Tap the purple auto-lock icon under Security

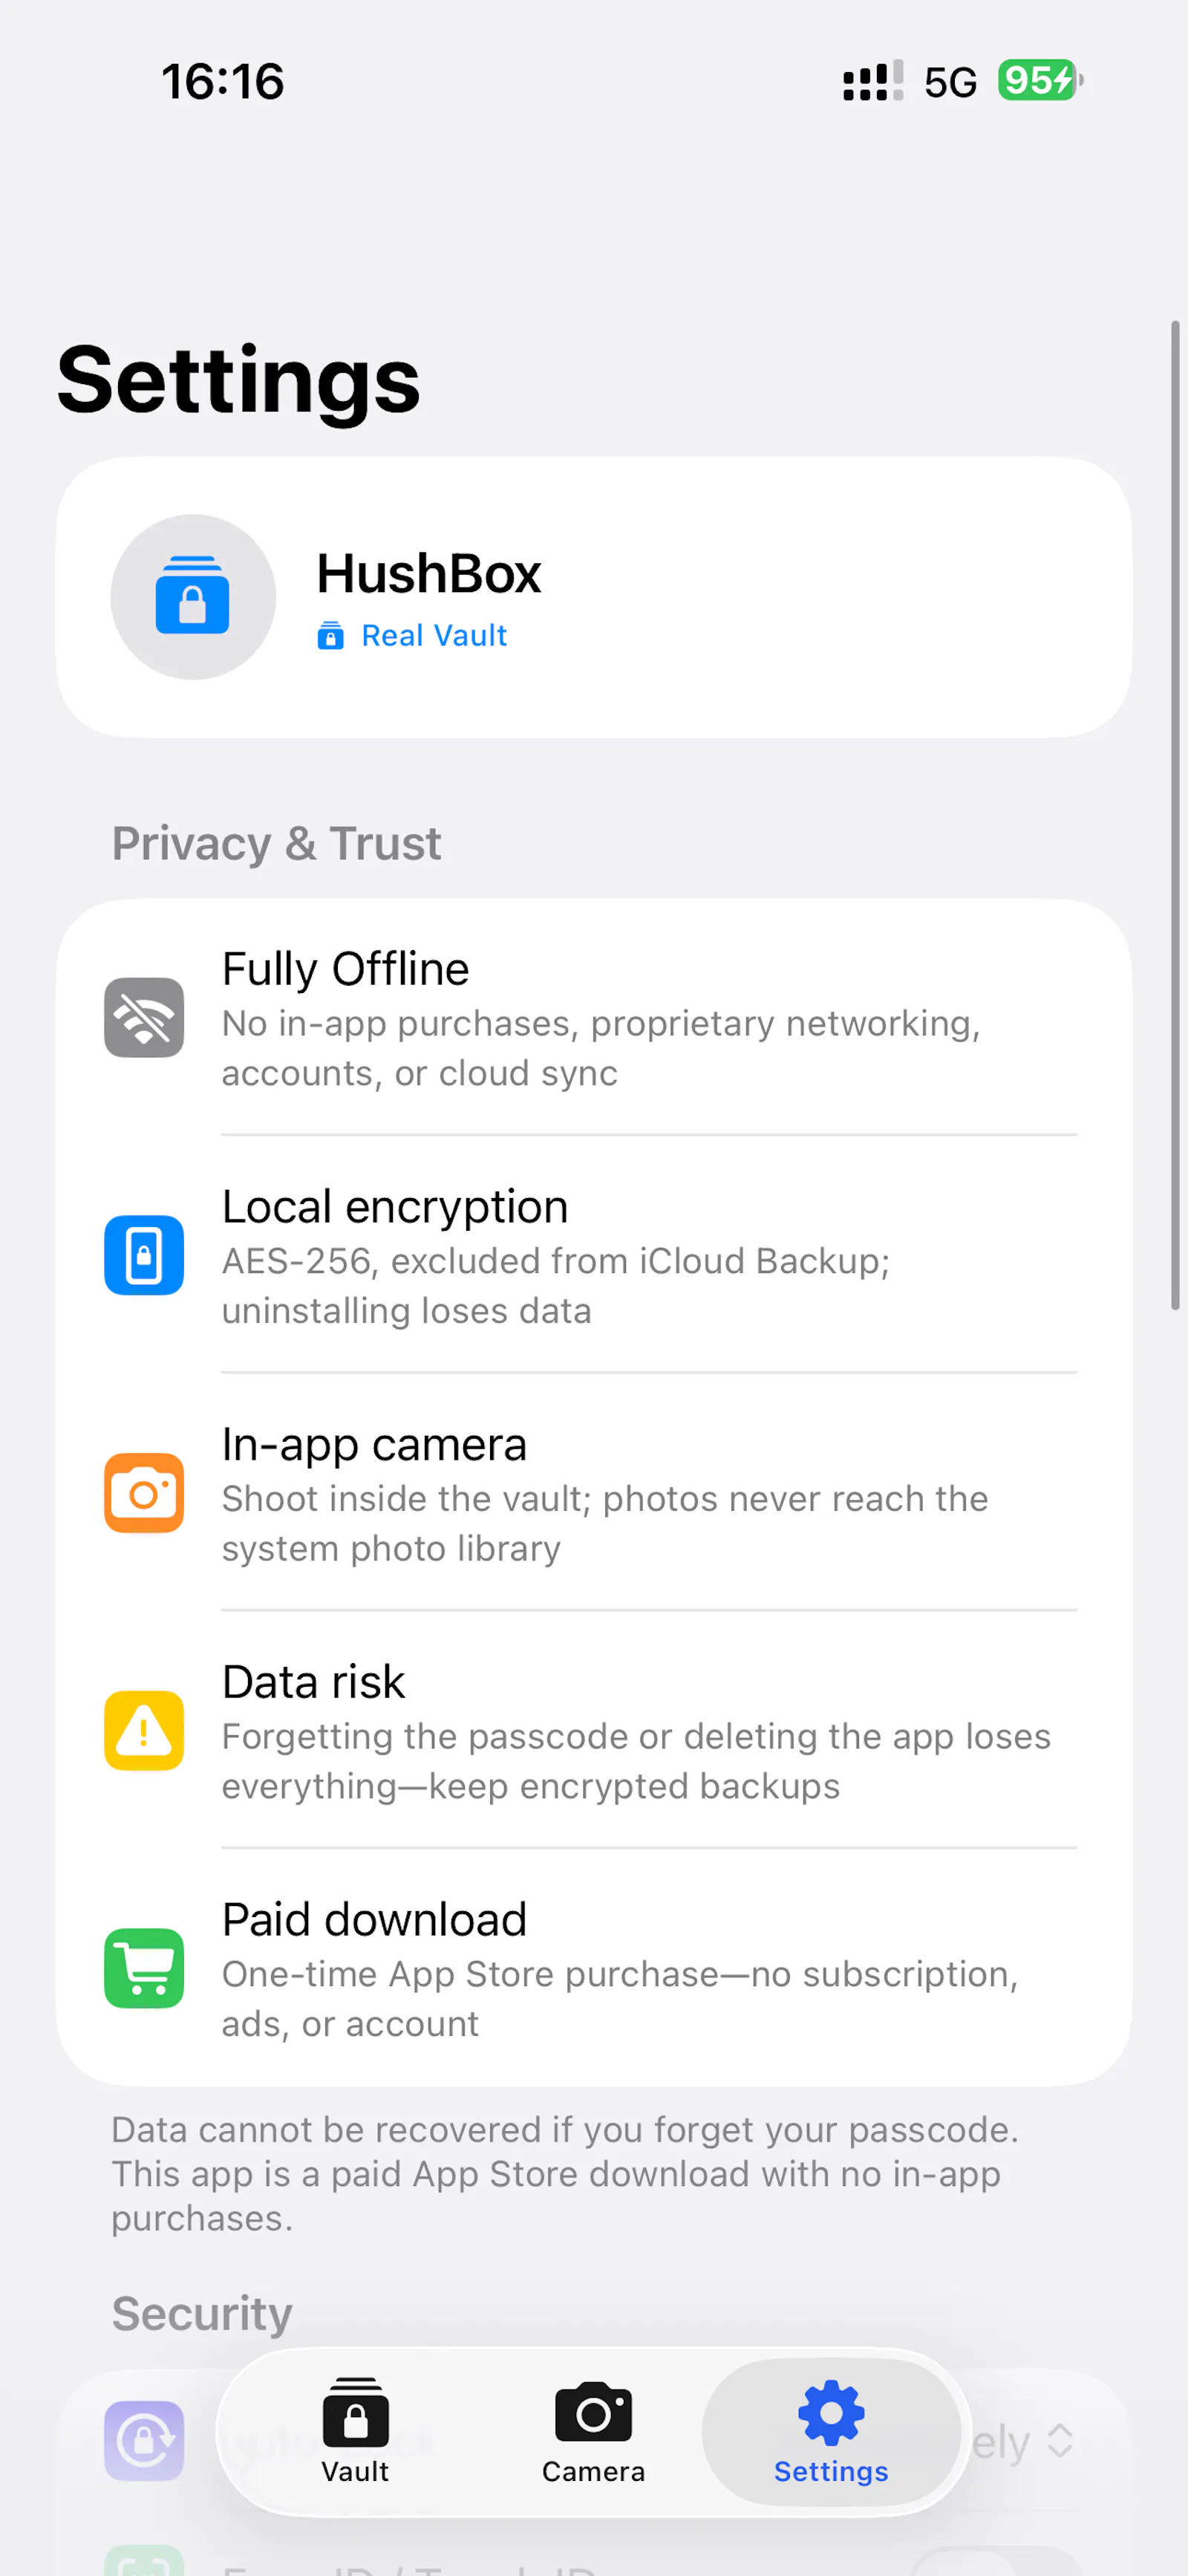[144, 2441]
